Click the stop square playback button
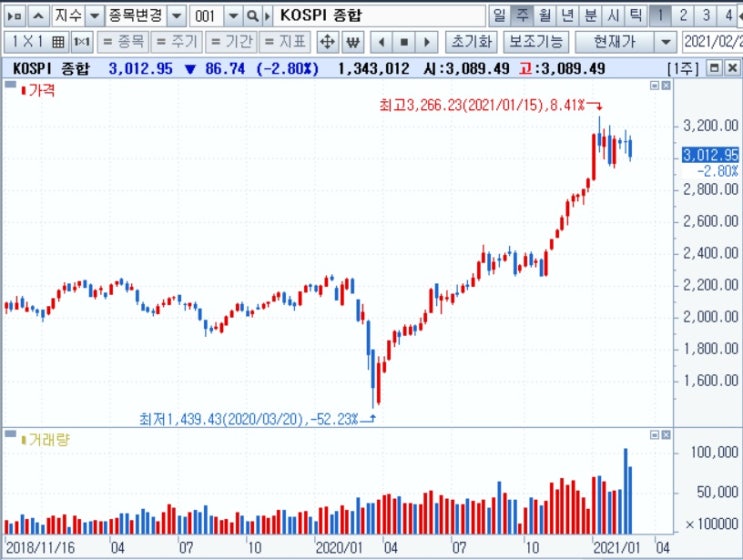The height and width of the screenshot is (560, 743). 404,42
